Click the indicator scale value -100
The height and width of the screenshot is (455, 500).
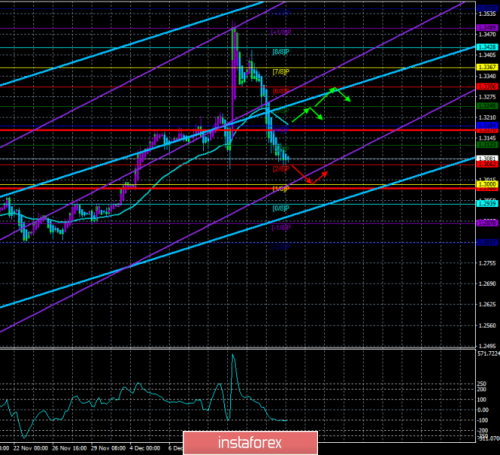coord(483,420)
